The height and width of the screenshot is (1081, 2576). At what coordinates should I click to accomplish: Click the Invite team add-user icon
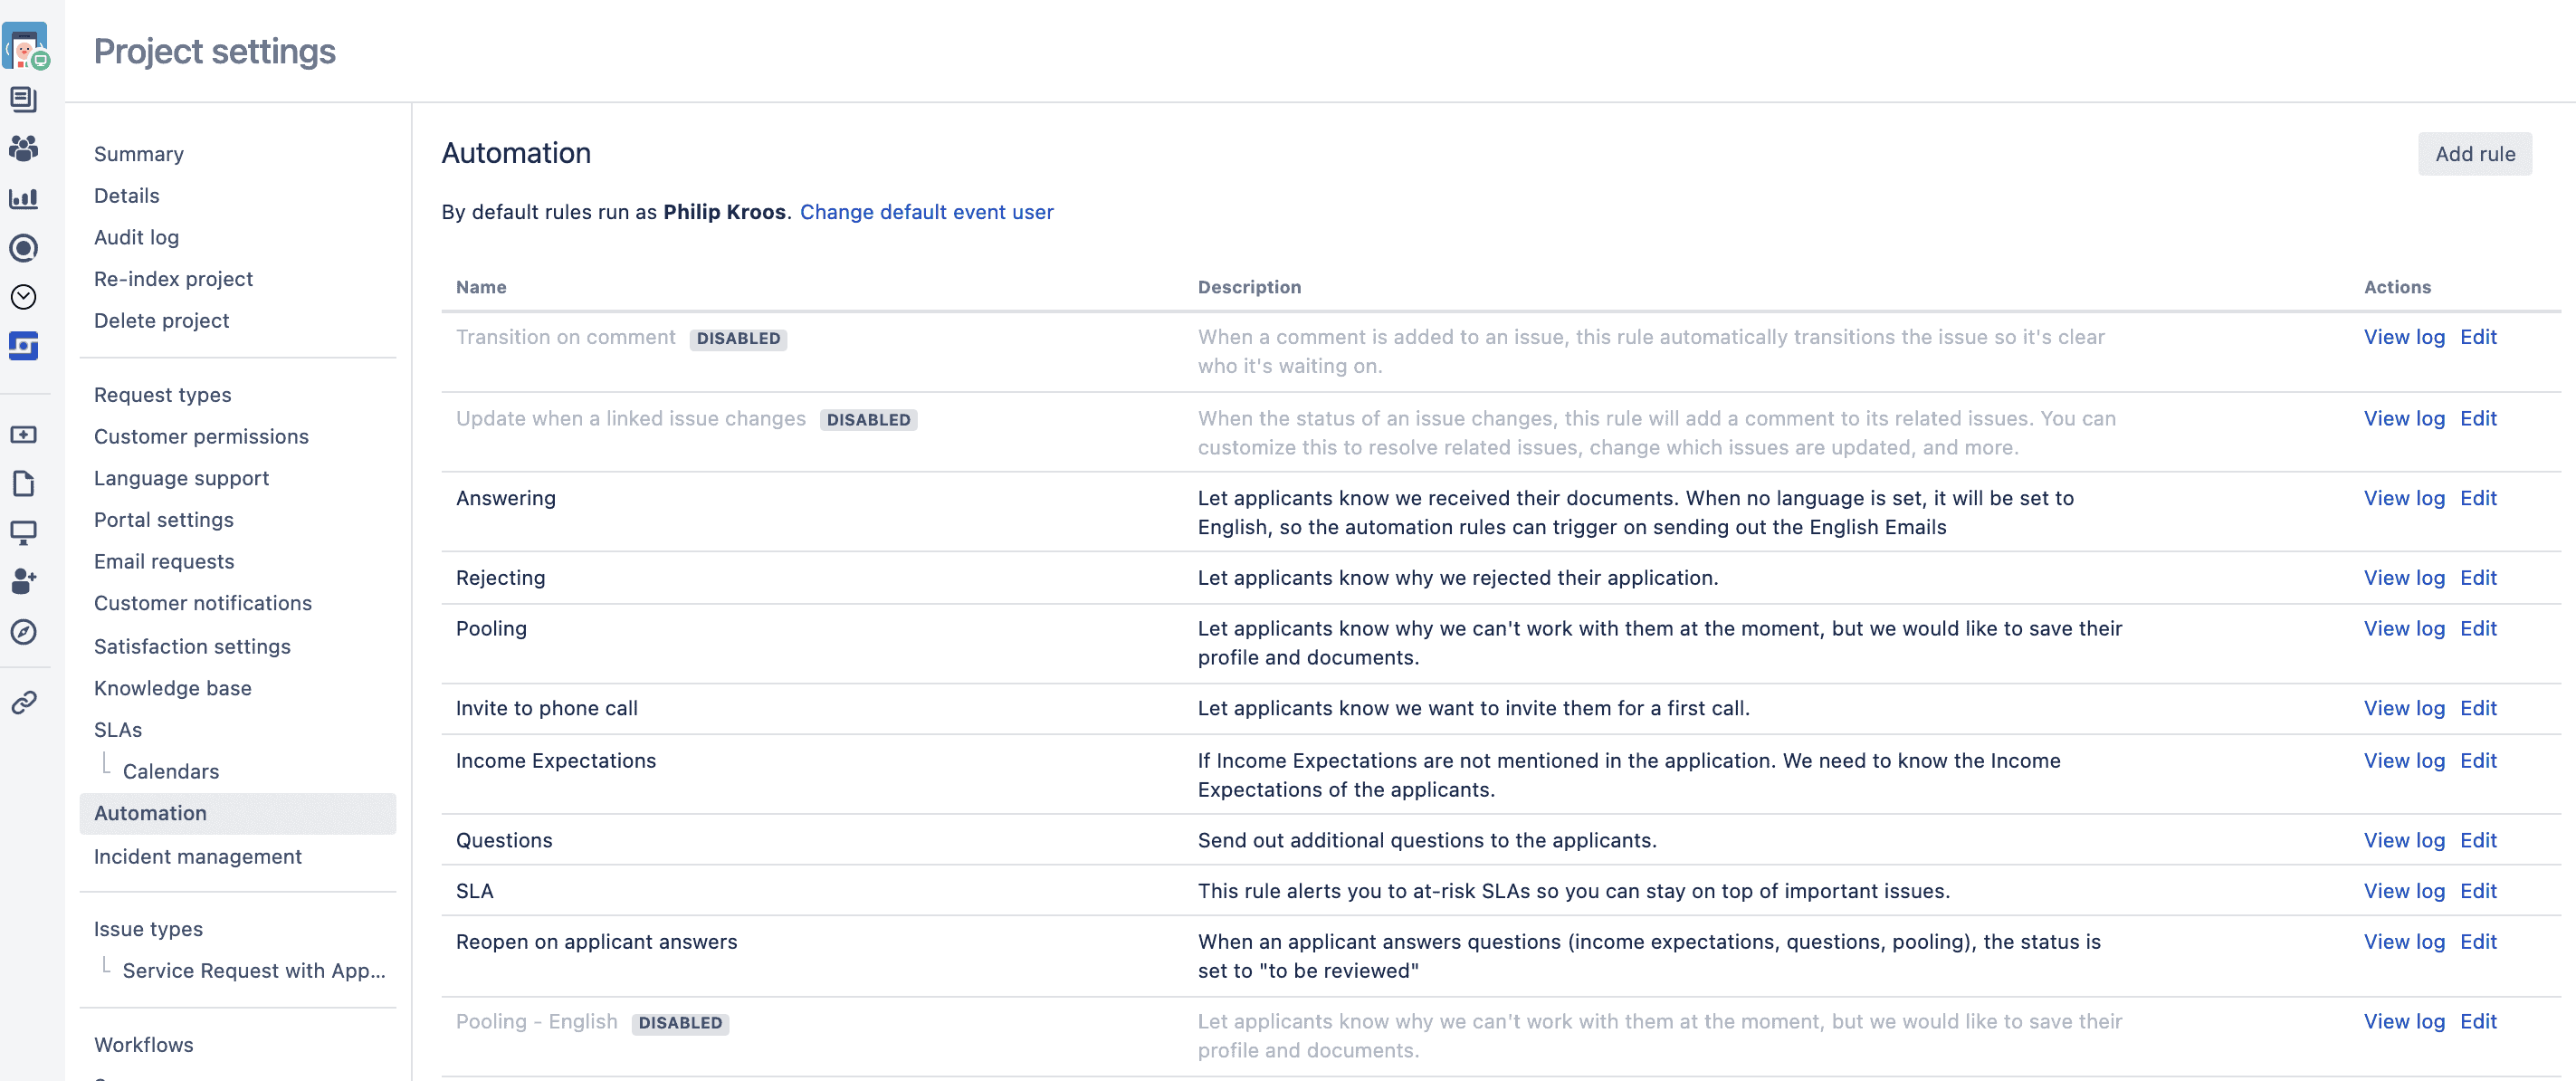[x=23, y=581]
